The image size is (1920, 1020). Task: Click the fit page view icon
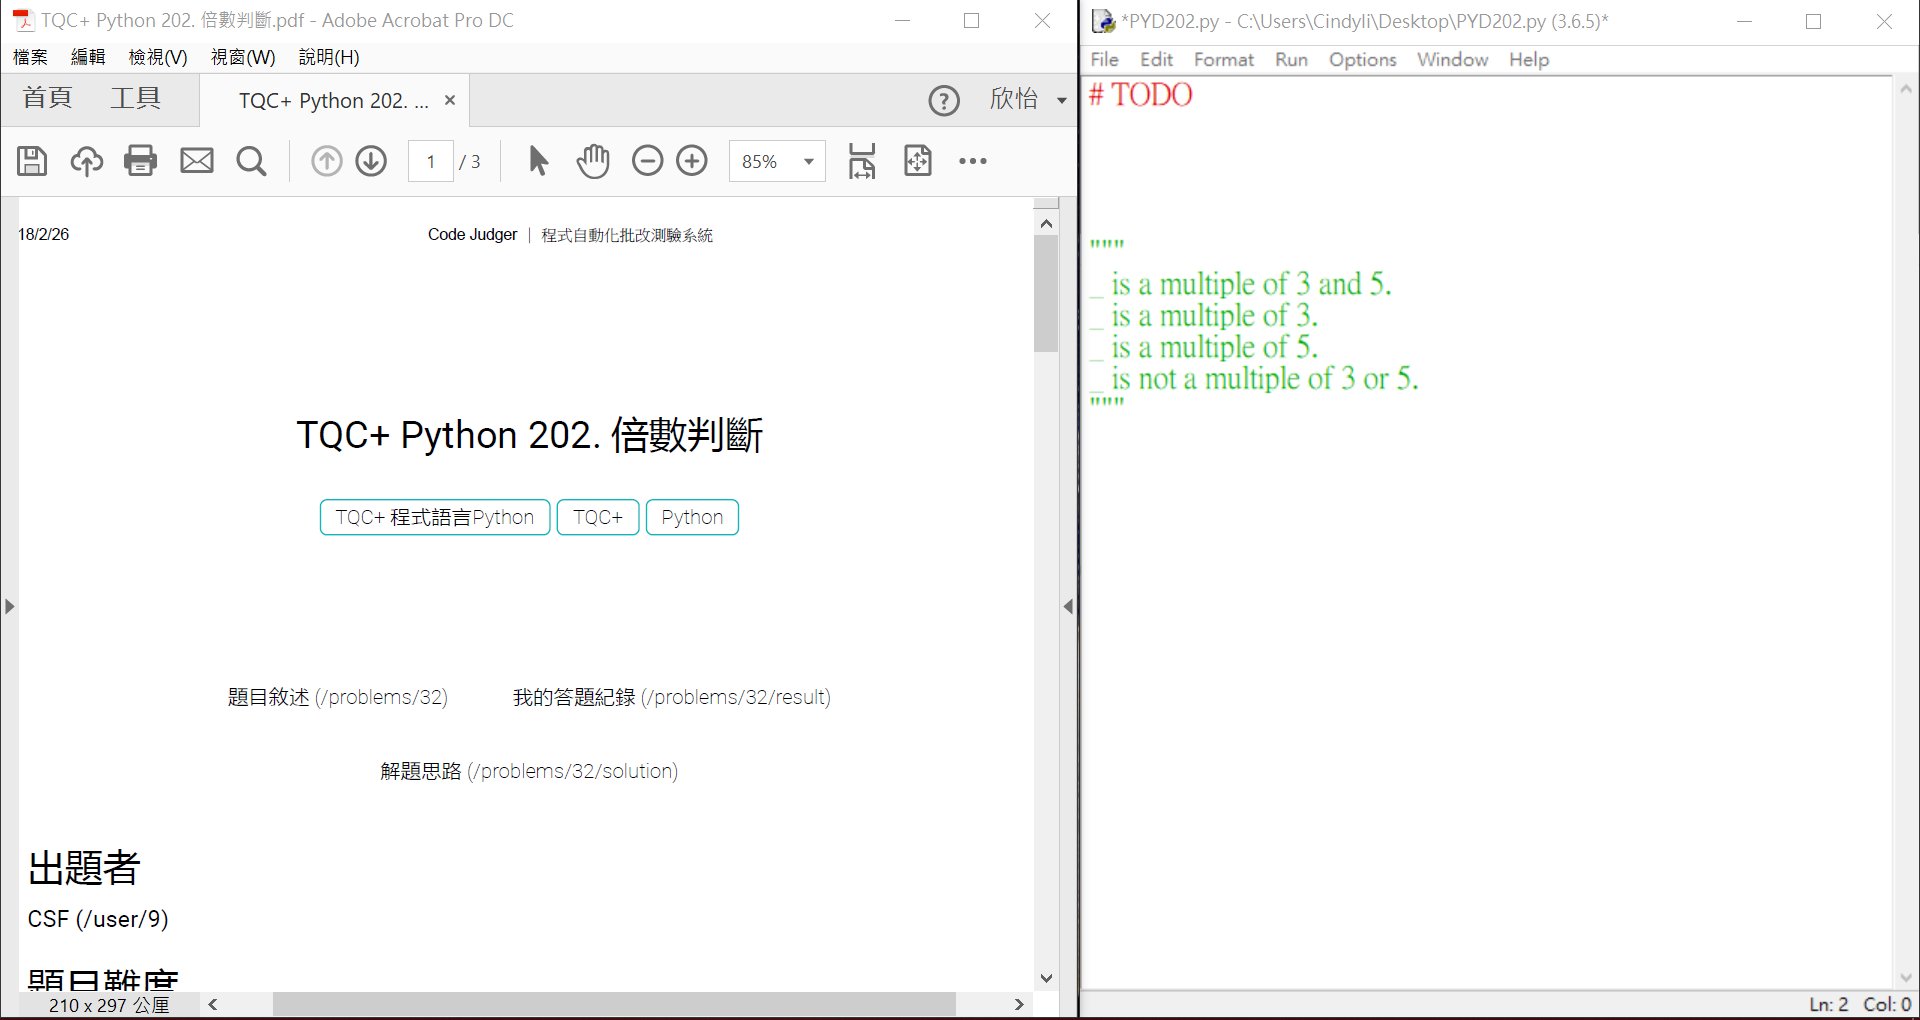pyautogui.click(x=918, y=161)
